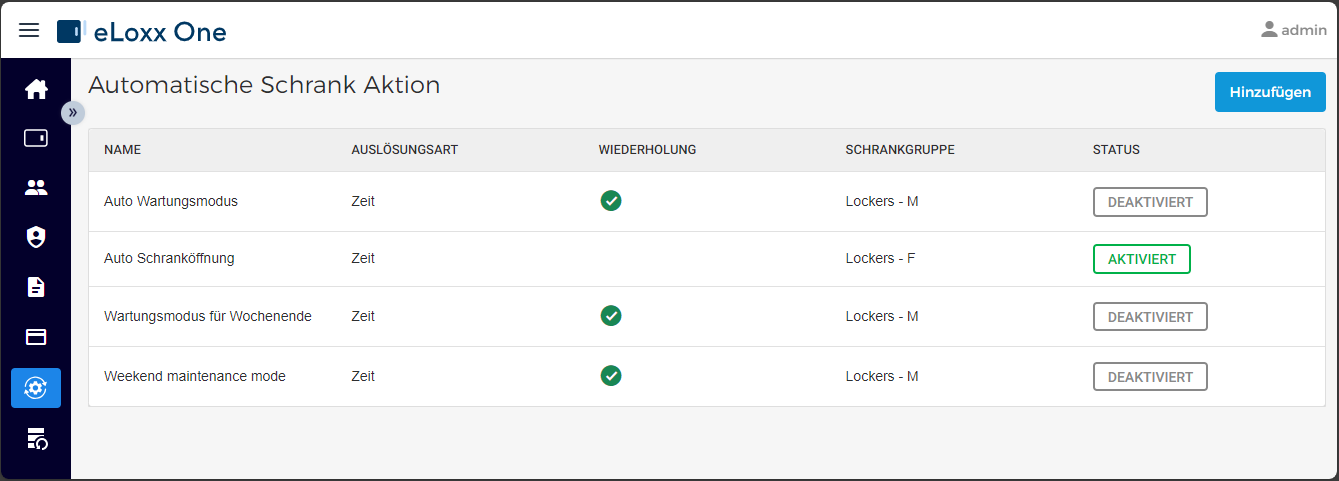Toggle status of Wartungsmodus für Wochenende

click(1150, 317)
